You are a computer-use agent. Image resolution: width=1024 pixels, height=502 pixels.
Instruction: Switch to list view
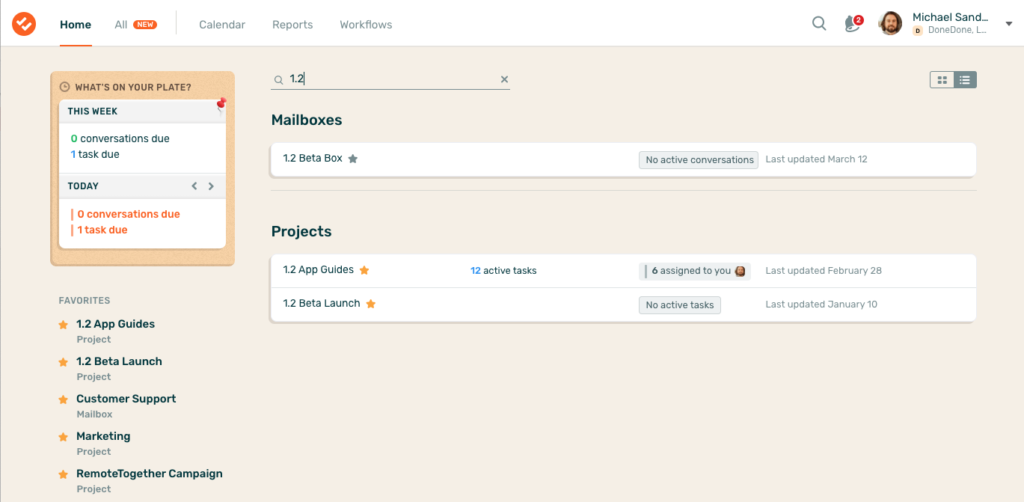tap(965, 80)
